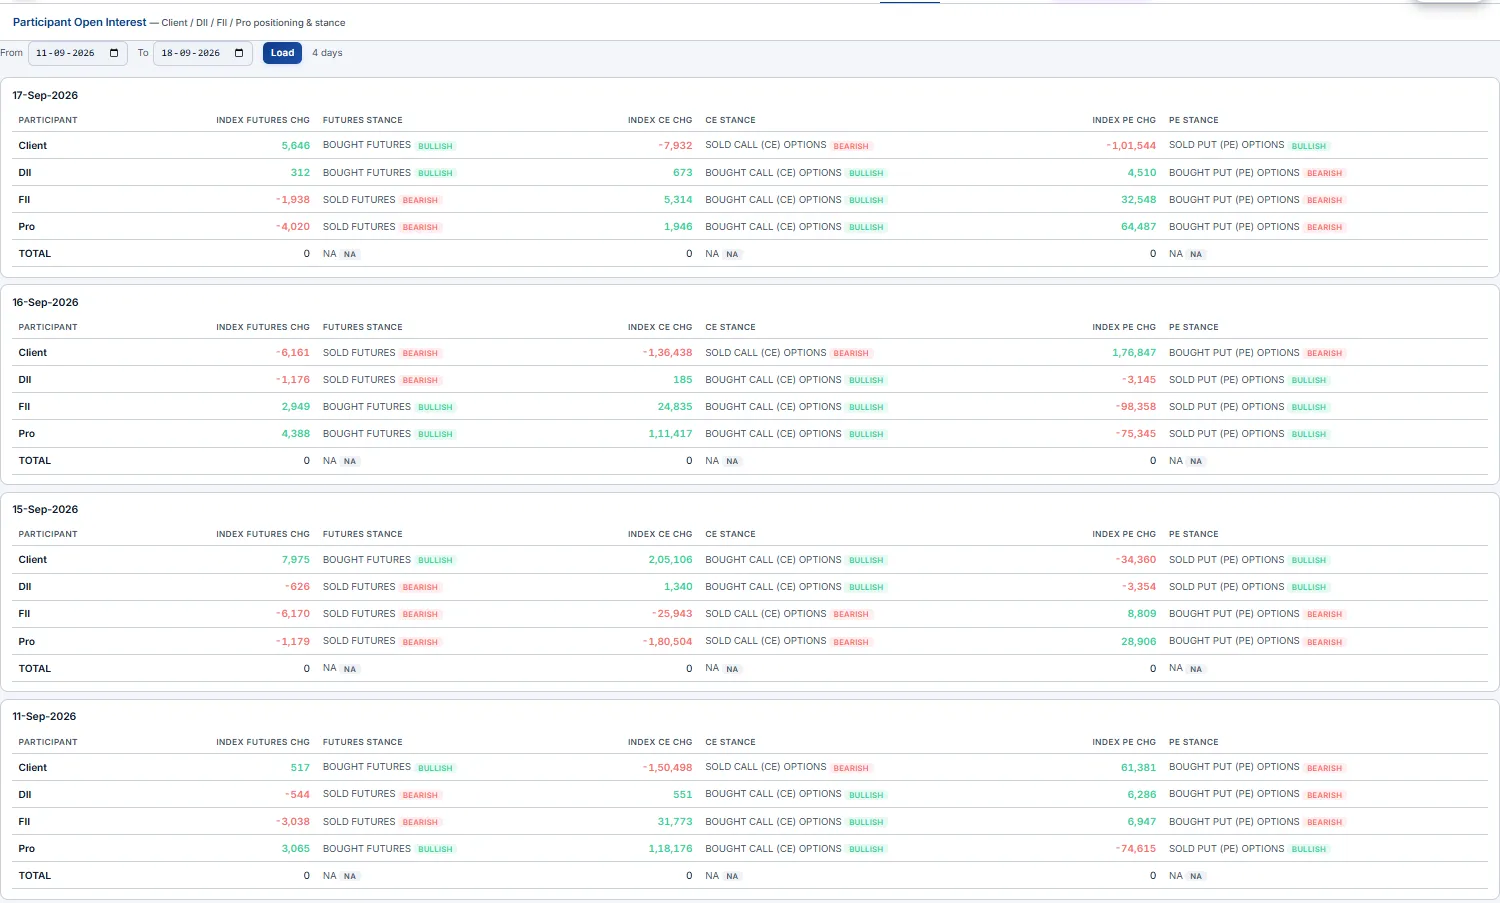Click DII futures value 312 on 17-Sep

pyautogui.click(x=300, y=173)
